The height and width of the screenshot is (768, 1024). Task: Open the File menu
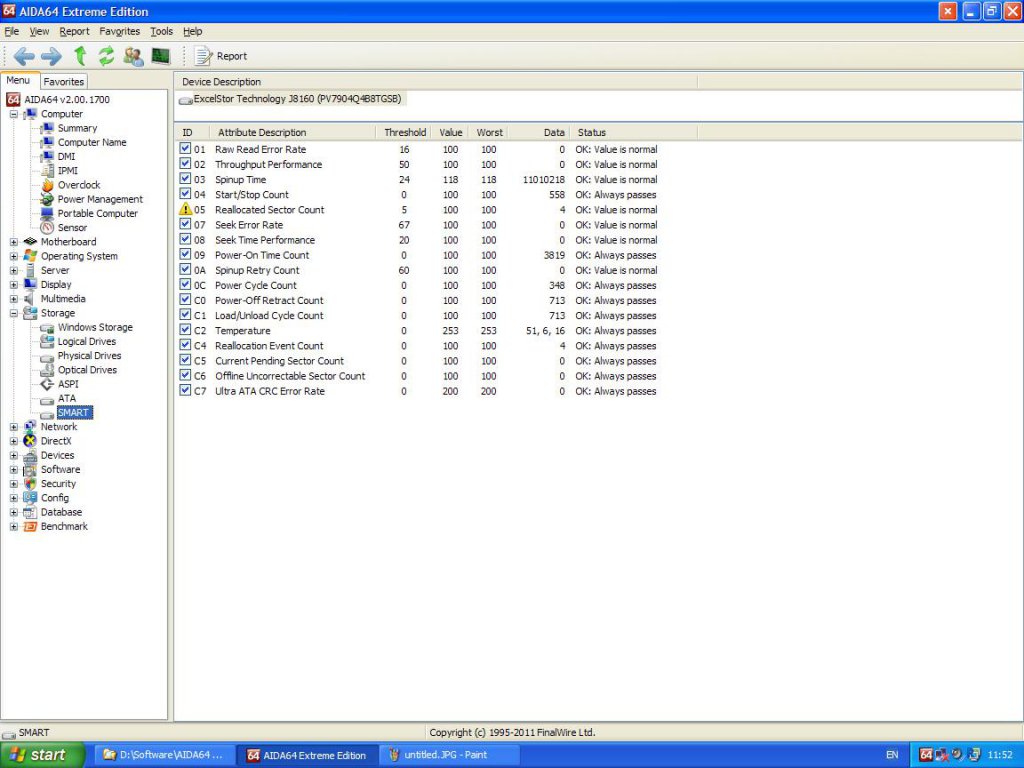[x=12, y=31]
